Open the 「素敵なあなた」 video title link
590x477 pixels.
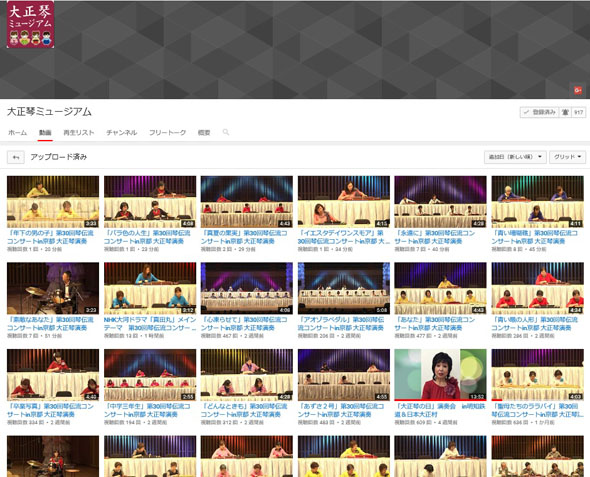point(50,324)
